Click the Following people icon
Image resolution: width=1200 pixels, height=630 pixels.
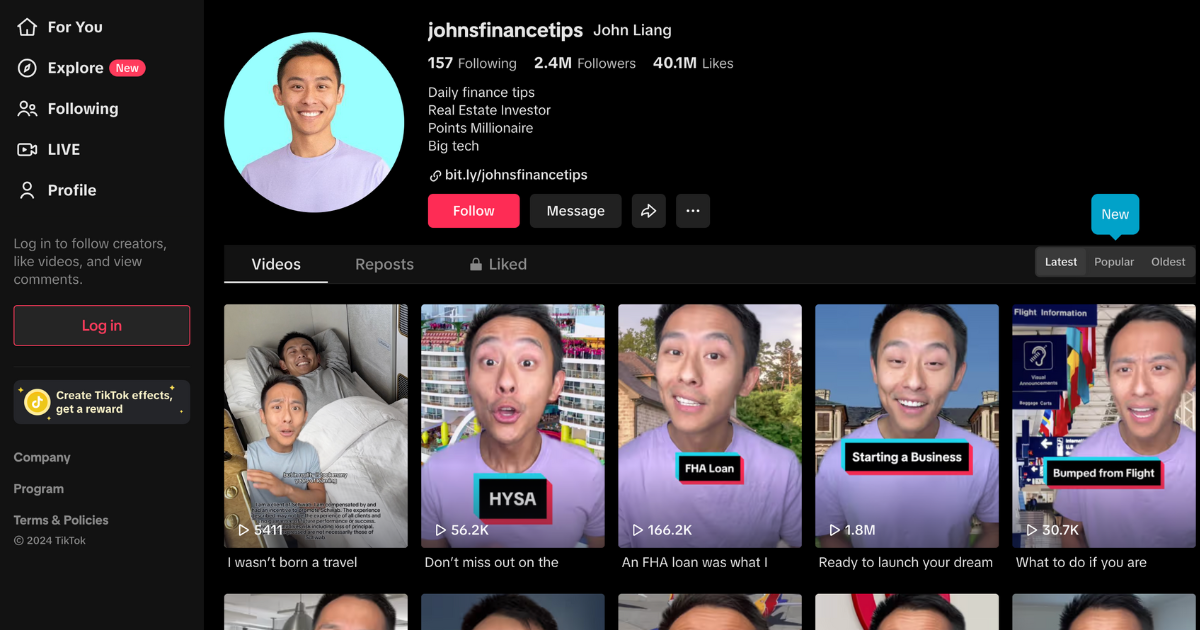pos(28,108)
